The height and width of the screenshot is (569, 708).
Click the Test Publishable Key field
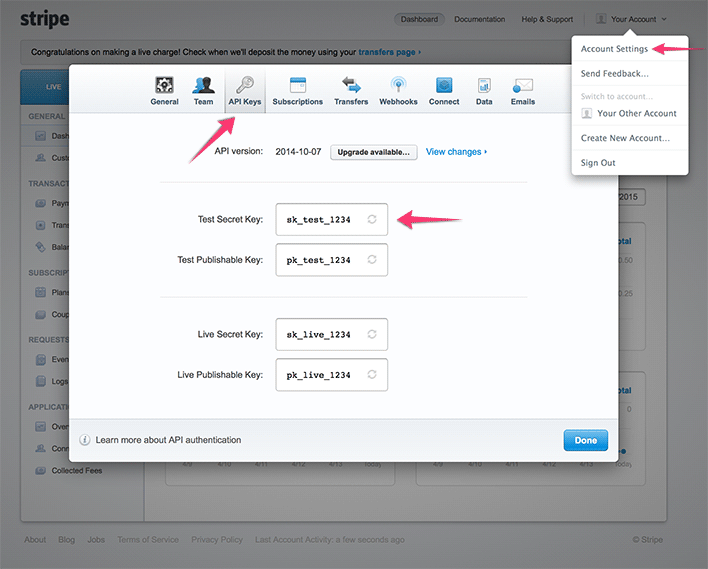(x=331, y=260)
